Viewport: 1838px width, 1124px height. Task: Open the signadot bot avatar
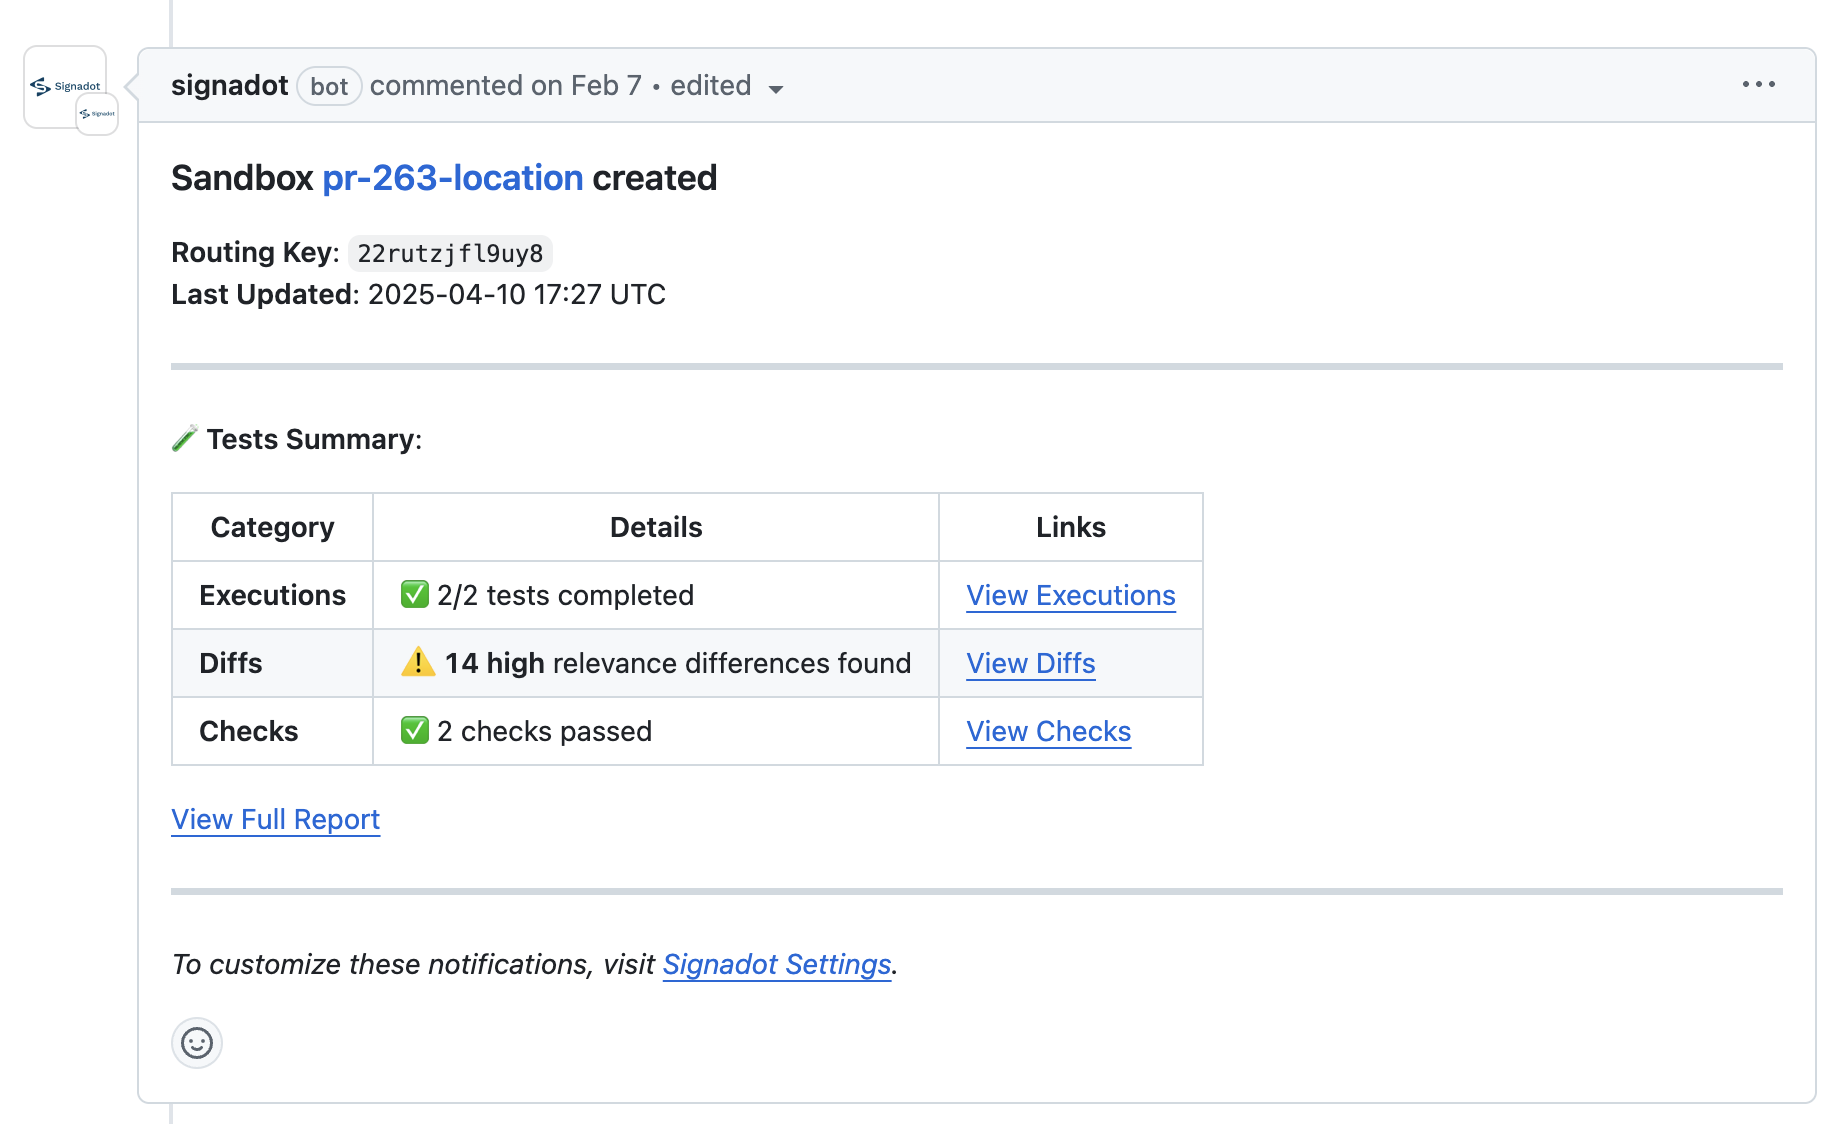[64, 80]
